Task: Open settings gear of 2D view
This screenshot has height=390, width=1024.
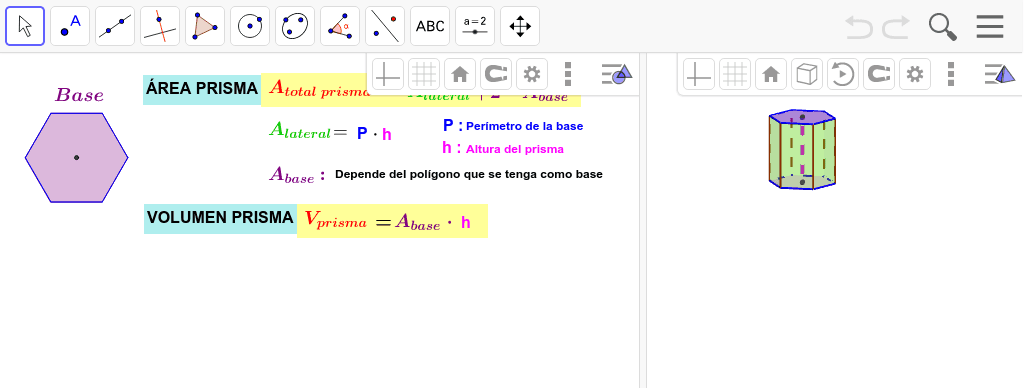Action: pos(532,74)
